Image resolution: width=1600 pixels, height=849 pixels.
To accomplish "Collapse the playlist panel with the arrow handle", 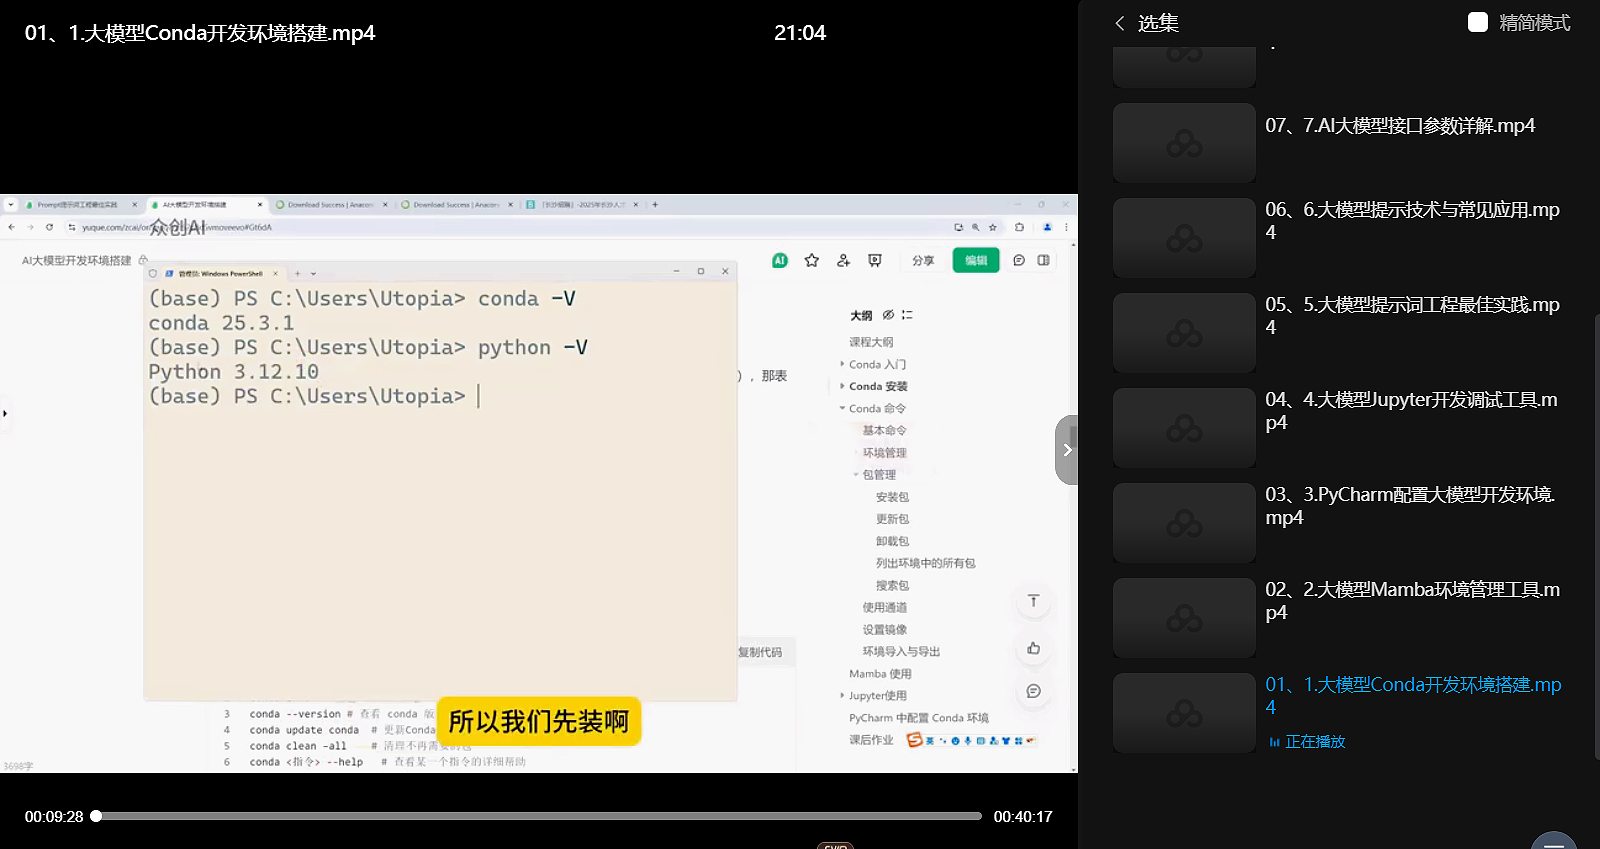I will (x=1066, y=450).
